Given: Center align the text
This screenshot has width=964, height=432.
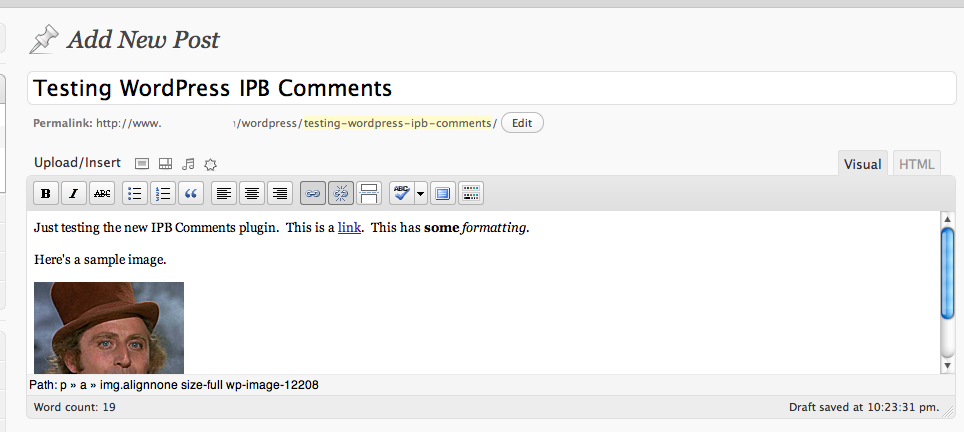Looking at the screenshot, I should click(x=252, y=193).
